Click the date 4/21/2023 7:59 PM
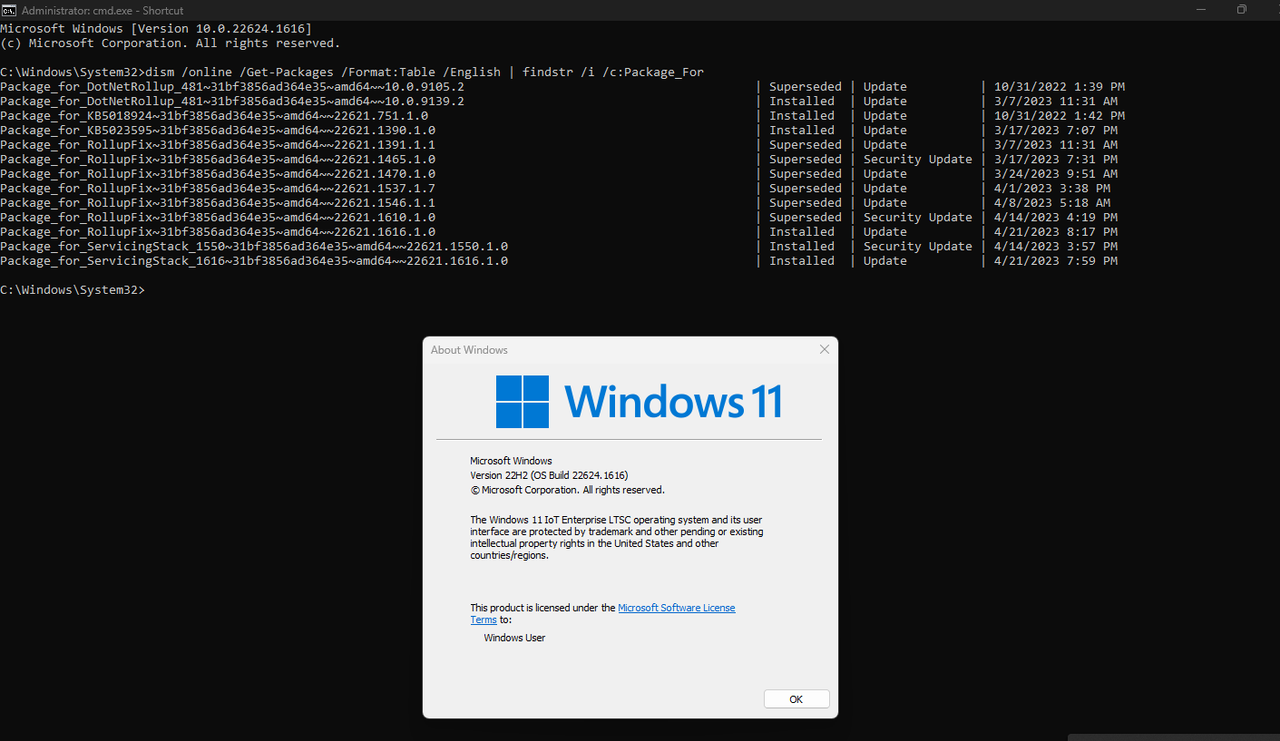This screenshot has width=1280, height=741. coord(1056,261)
